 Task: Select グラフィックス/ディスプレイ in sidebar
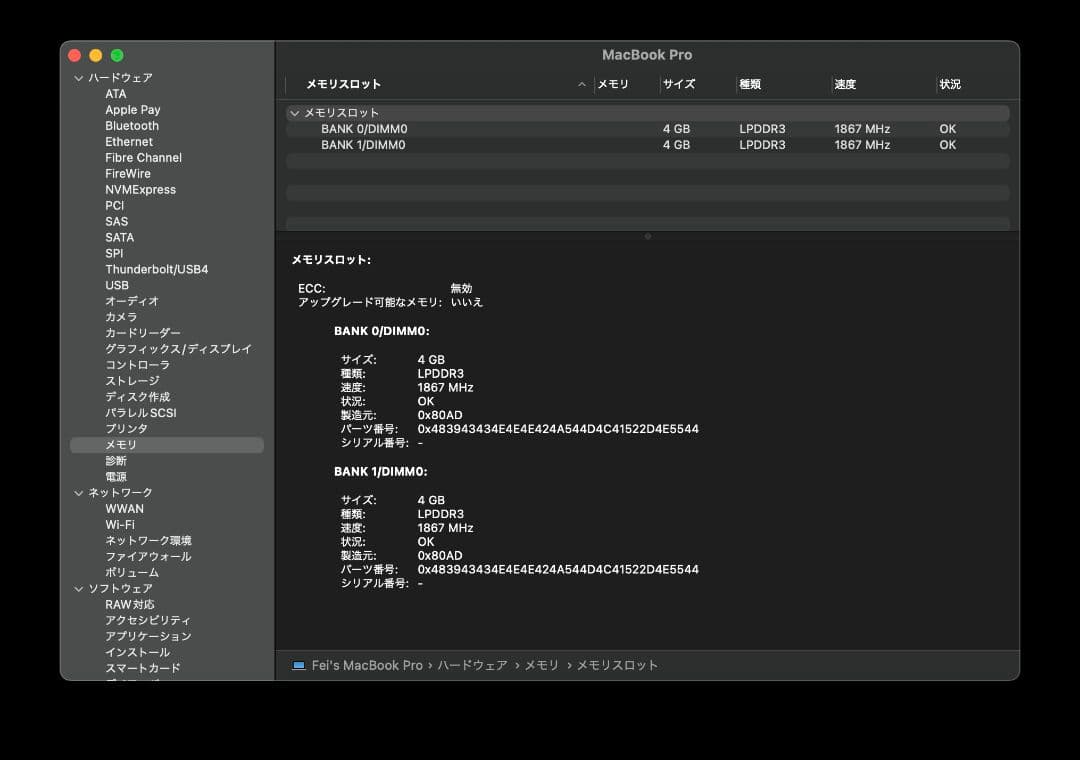[x=178, y=349]
